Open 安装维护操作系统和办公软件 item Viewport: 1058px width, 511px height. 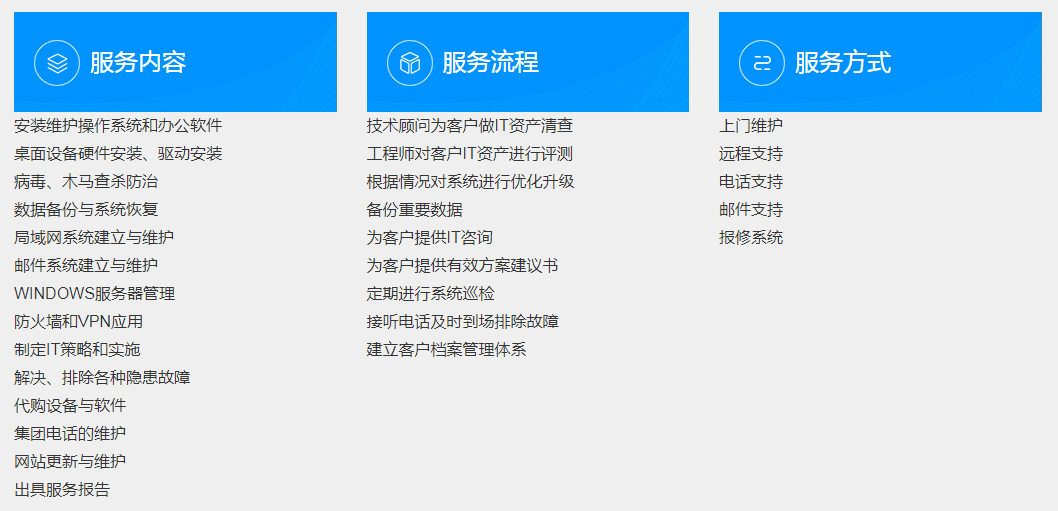pyautogui.click(x=118, y=126)
